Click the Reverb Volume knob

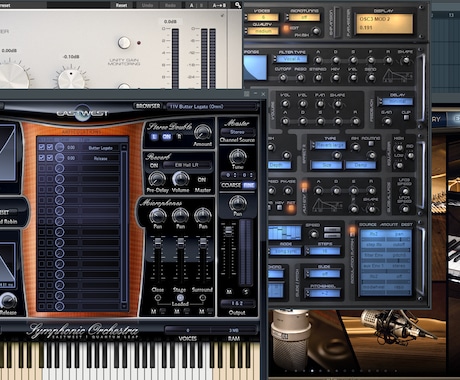point(180,179)
